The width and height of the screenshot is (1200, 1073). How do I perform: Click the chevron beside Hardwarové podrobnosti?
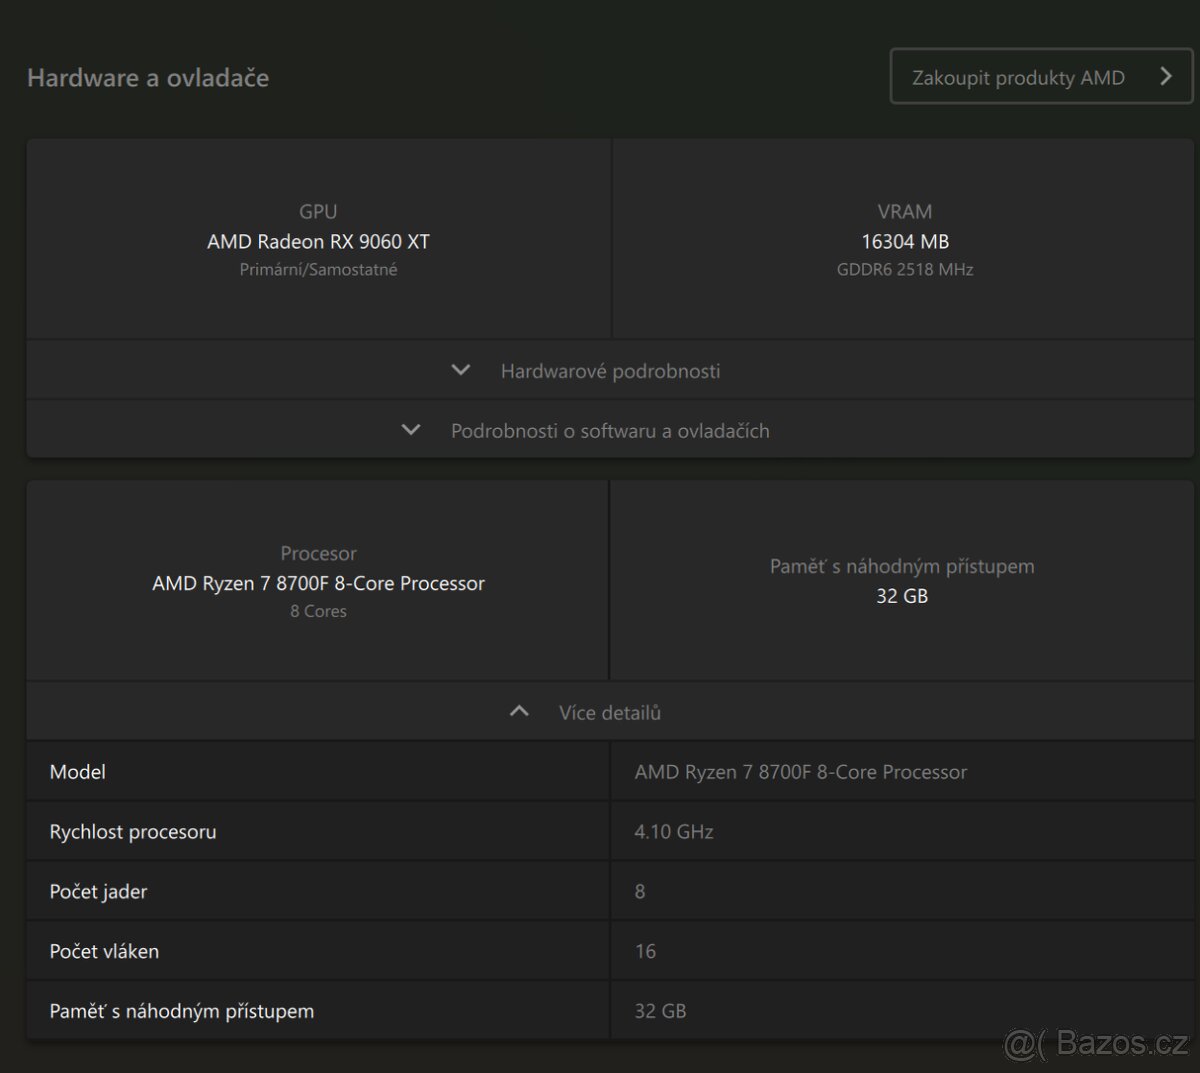click(x=461, y=370)
